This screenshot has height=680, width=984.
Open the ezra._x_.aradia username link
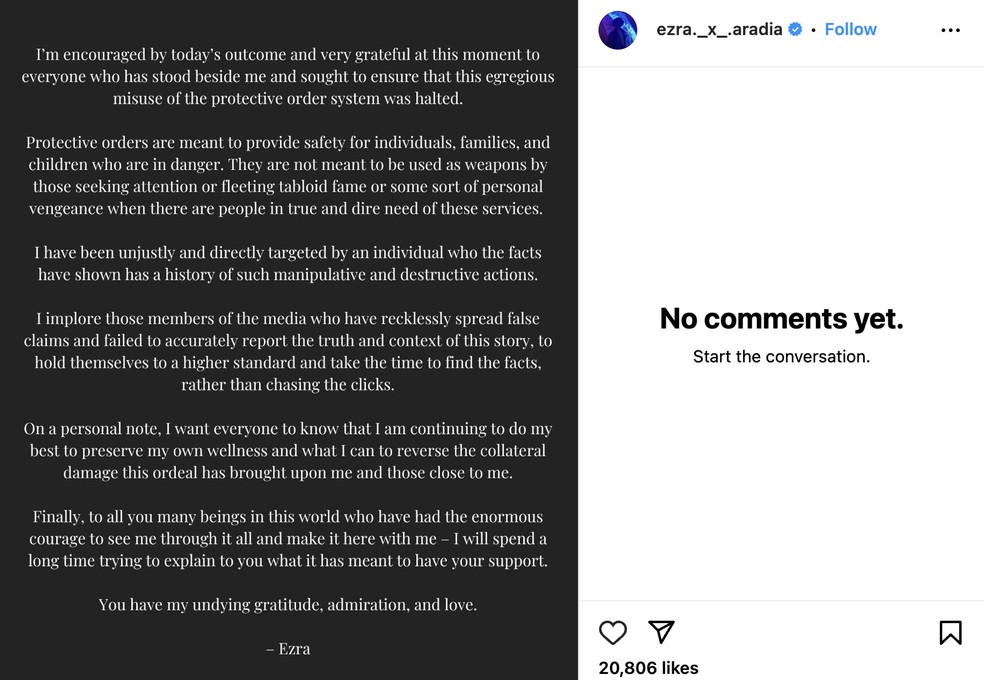click(x=720, y=30)
